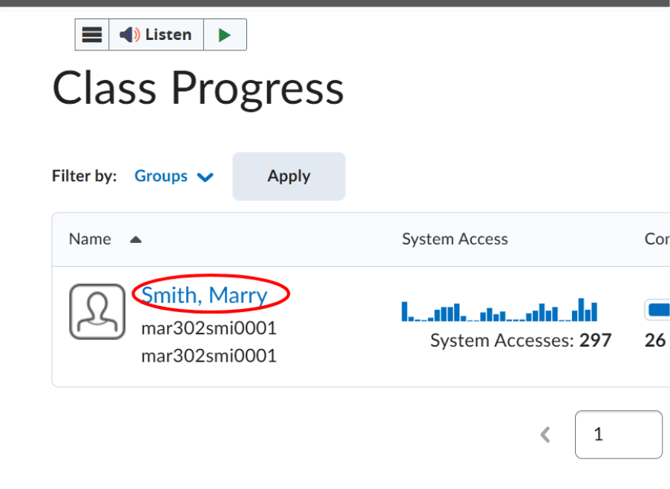670x489 pixels.
Task: Open the ReadSpeaker hamburger menu
Action: coord(92,35)
